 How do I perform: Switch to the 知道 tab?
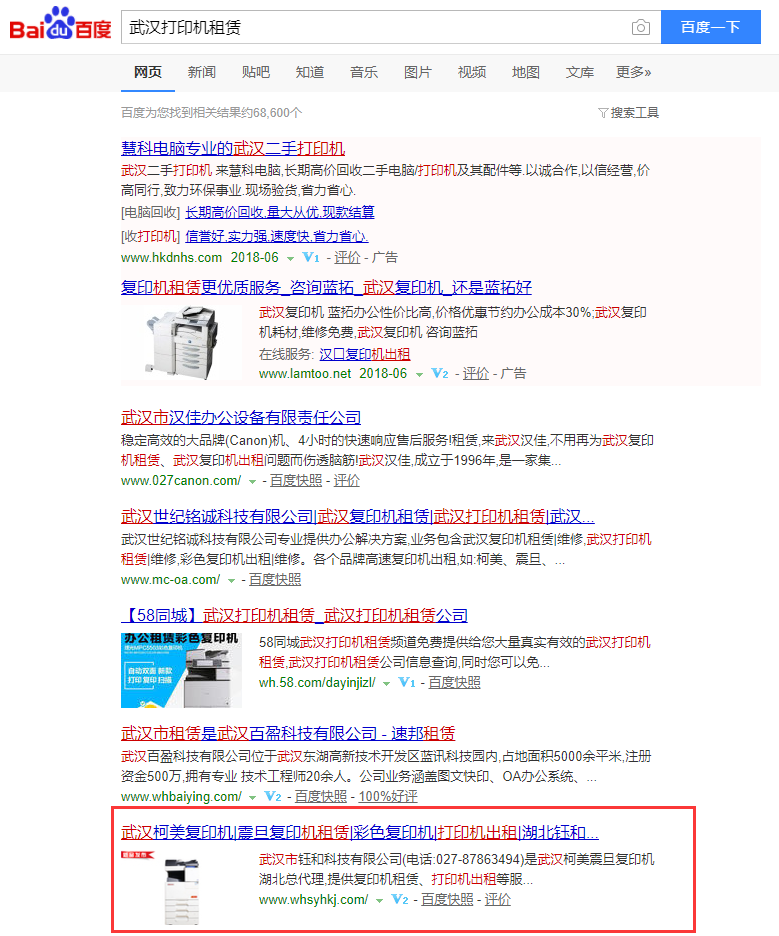(x=310, y=72)
